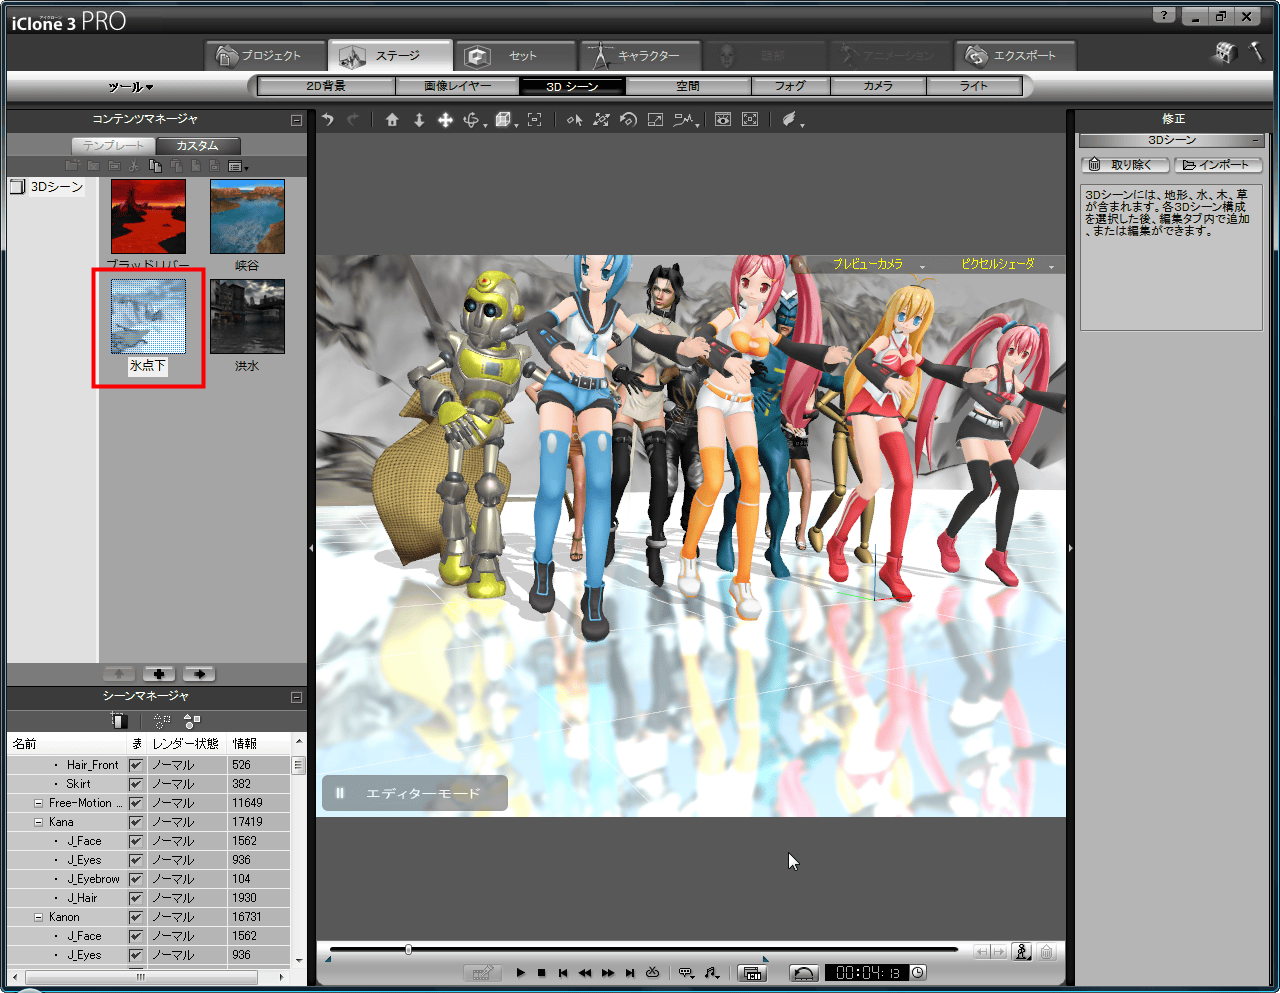Jump to the last frame

click(x=630, y=973)
